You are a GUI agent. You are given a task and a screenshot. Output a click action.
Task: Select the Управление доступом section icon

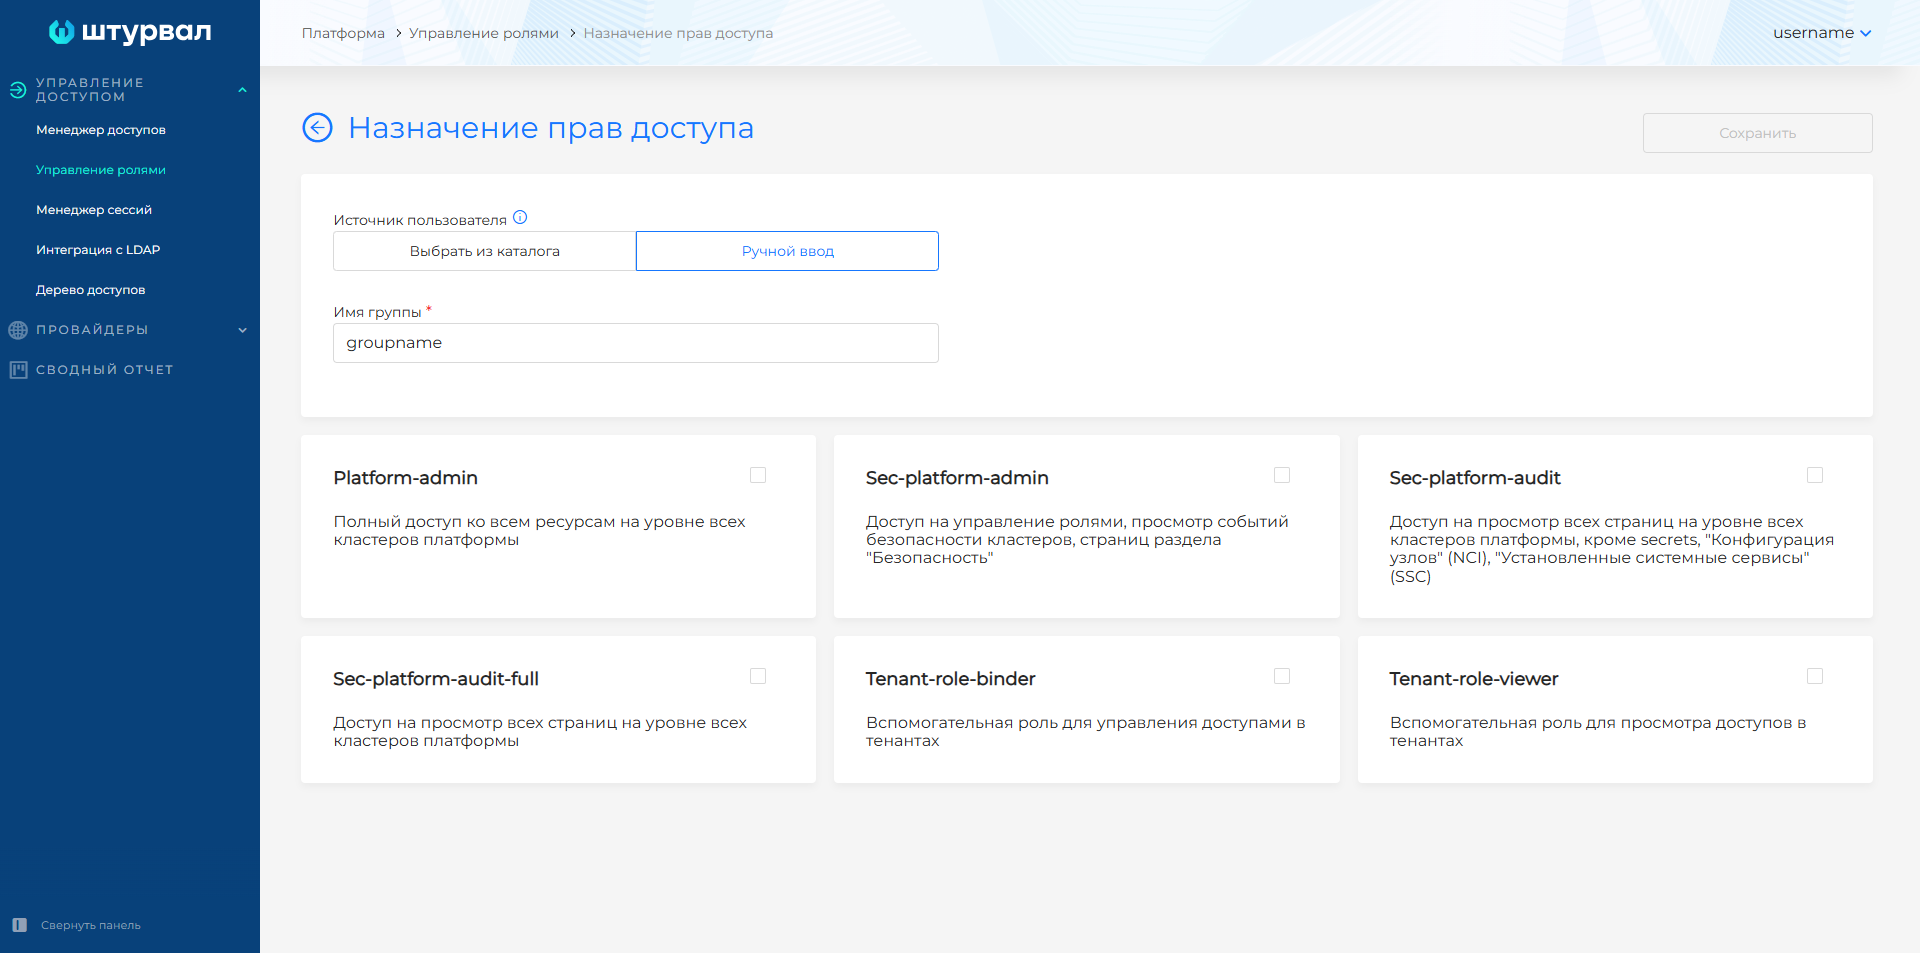pyautogui.click(x=17, y=90)
